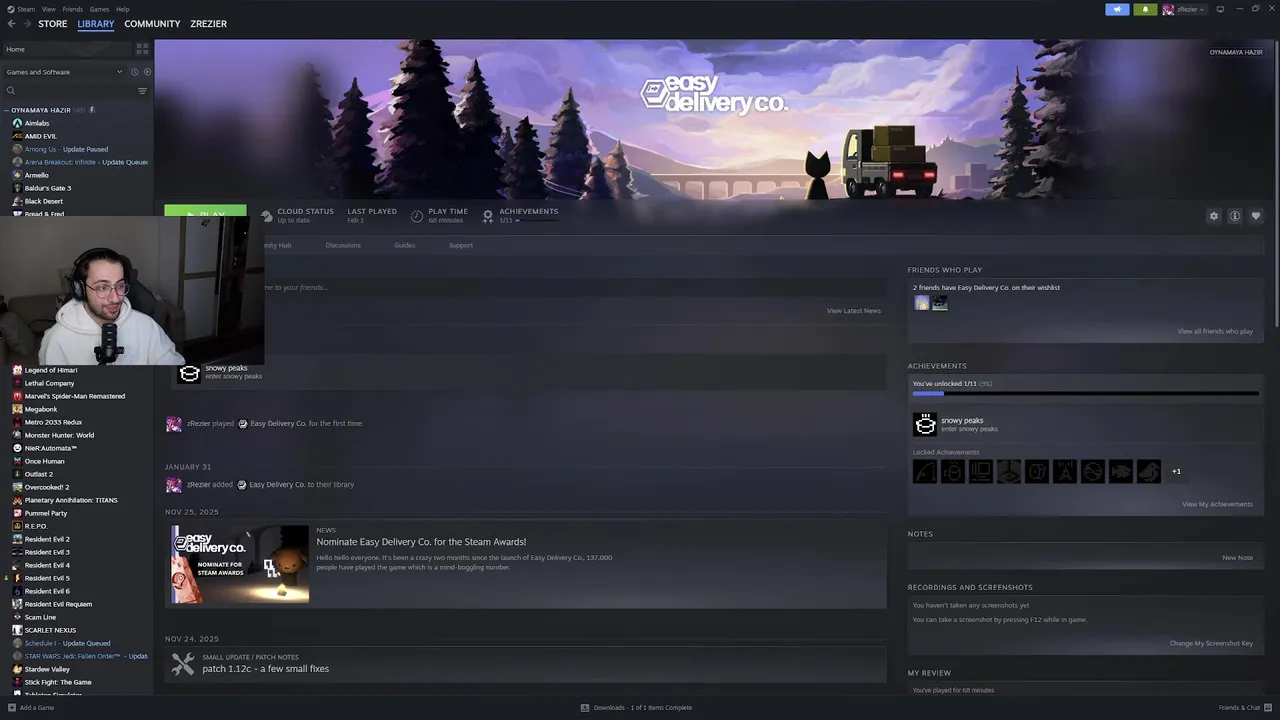Click the recent activity clock icon
This screenshot has width=1280, height=720.
134,72
